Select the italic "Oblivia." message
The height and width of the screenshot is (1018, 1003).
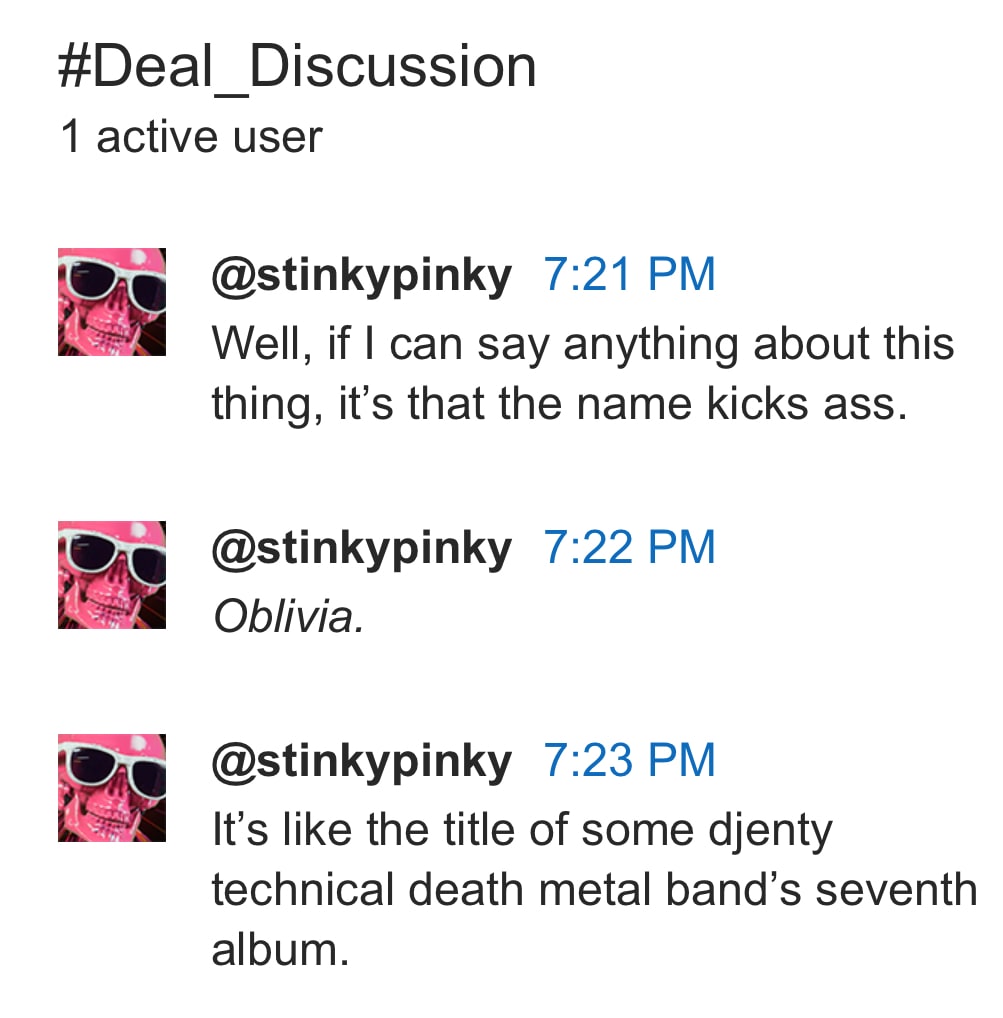click(288, 618)
